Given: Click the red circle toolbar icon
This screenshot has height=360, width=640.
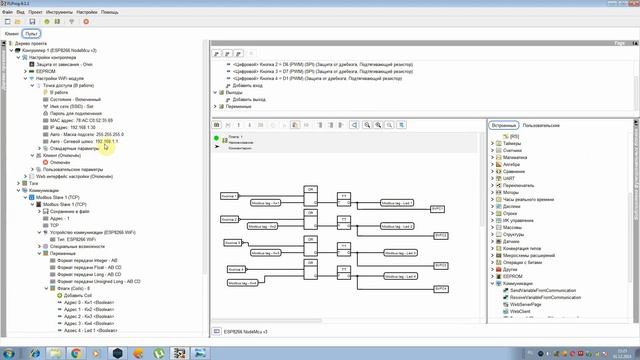Looking at the screenshot, I should coord(86,22).
